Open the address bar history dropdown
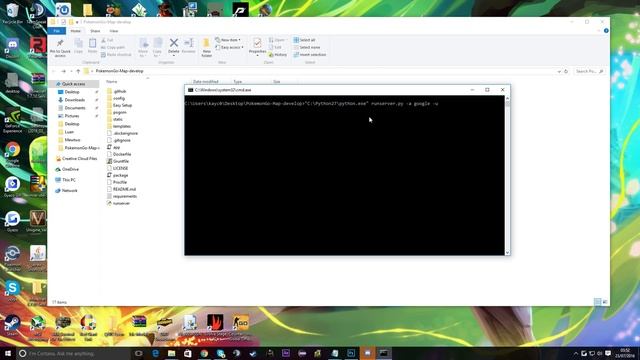Viewport: 640px width, 360px height. point(559,71)
